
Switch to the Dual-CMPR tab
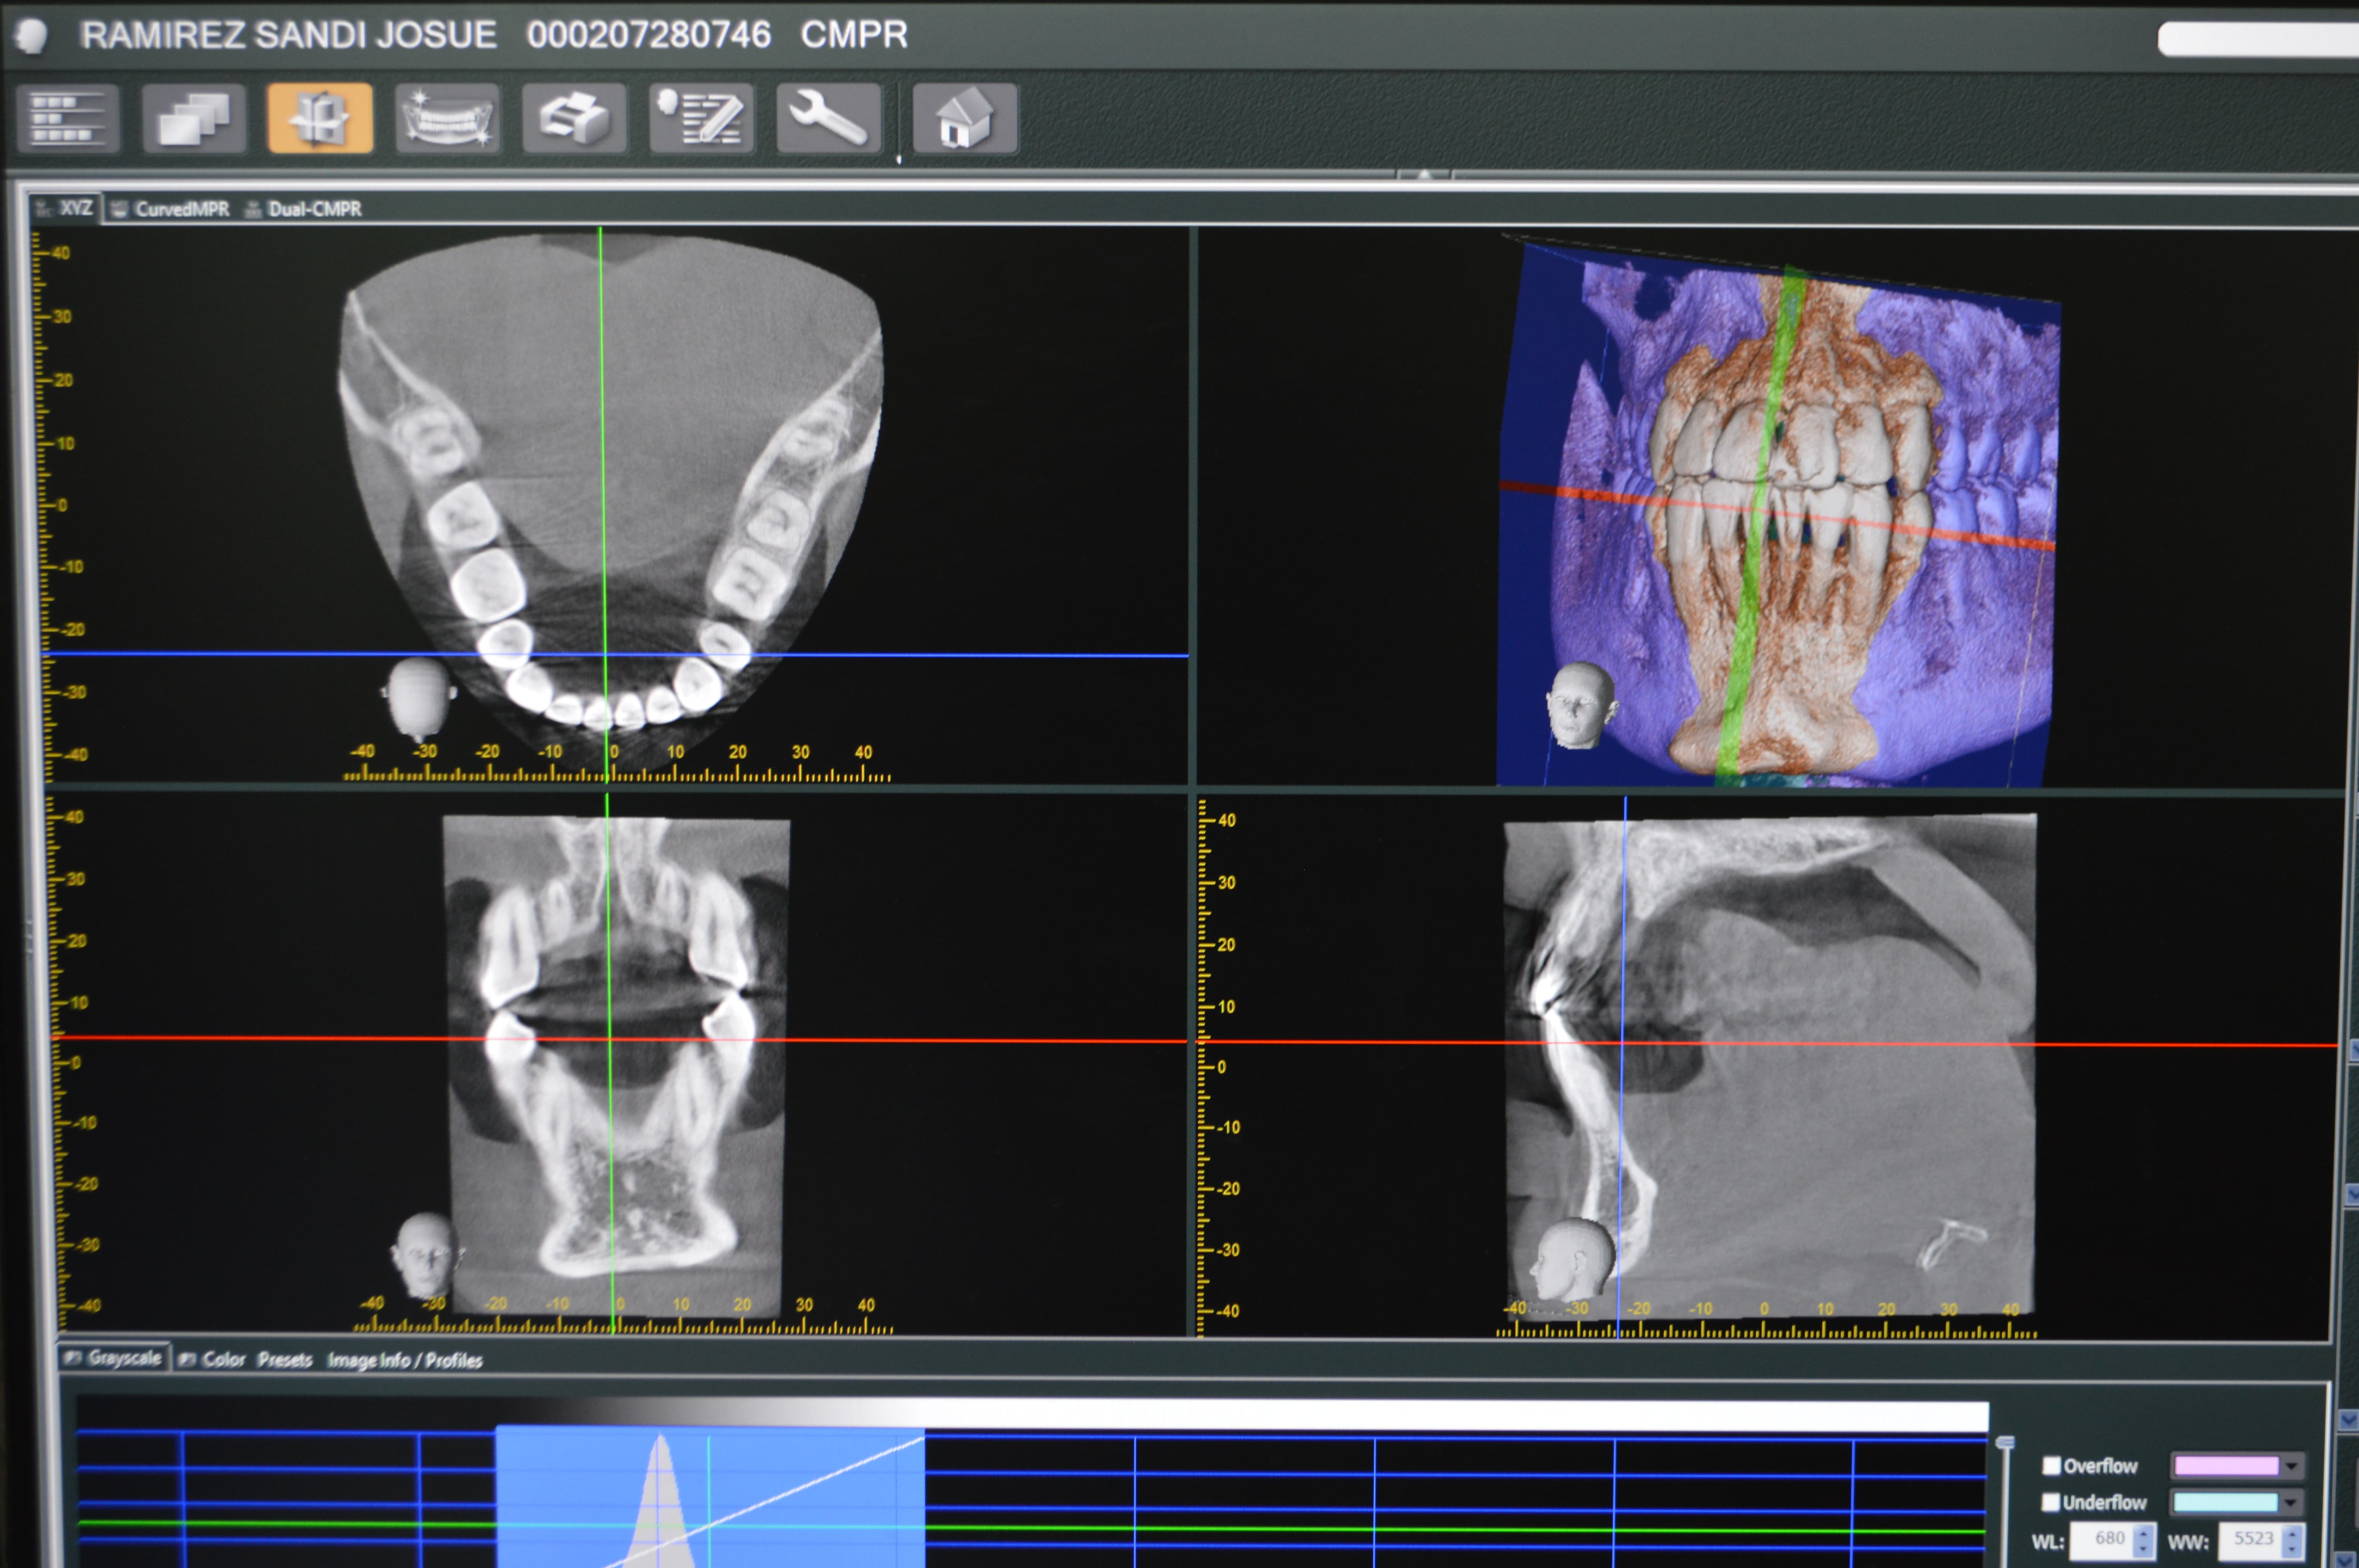click(304, 209)
